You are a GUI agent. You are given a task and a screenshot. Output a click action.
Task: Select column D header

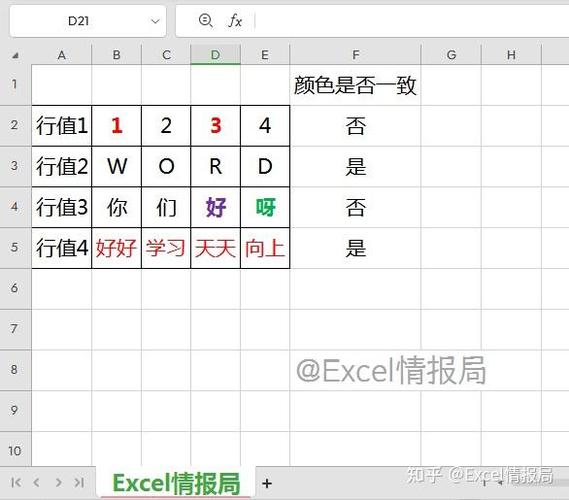[x=216, y=55]
